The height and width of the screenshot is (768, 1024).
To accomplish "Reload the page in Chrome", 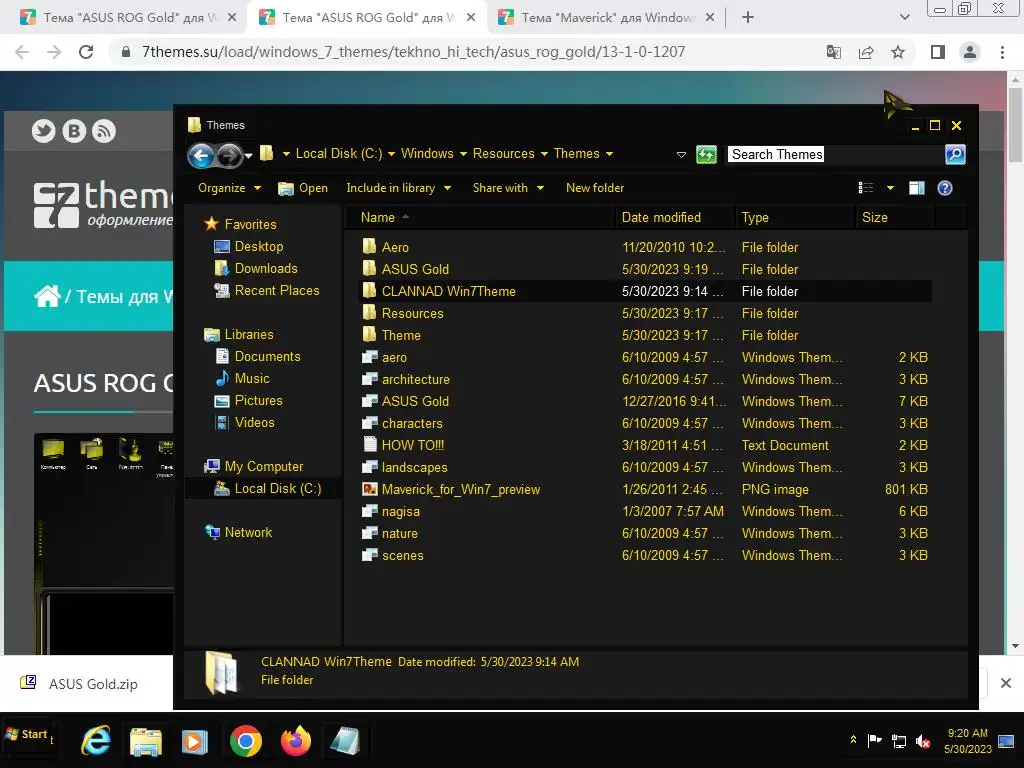I will tap(86, 52).
